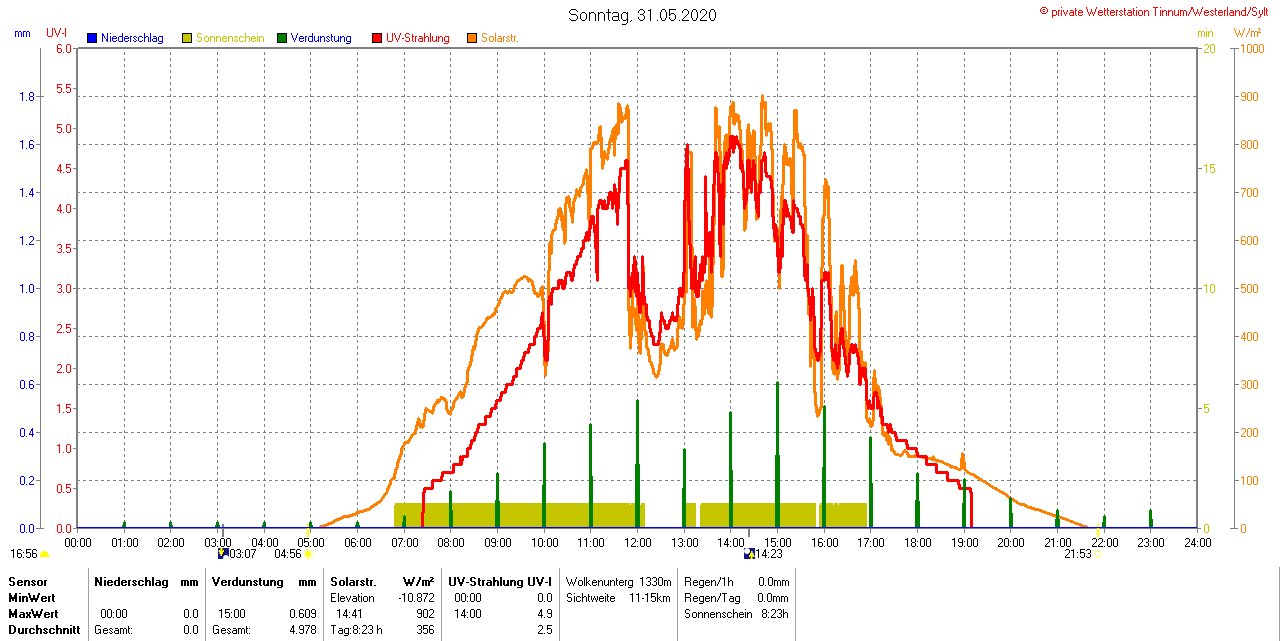Click the Durchschnitt row label
1280x641 pixels.
point(44,630)
